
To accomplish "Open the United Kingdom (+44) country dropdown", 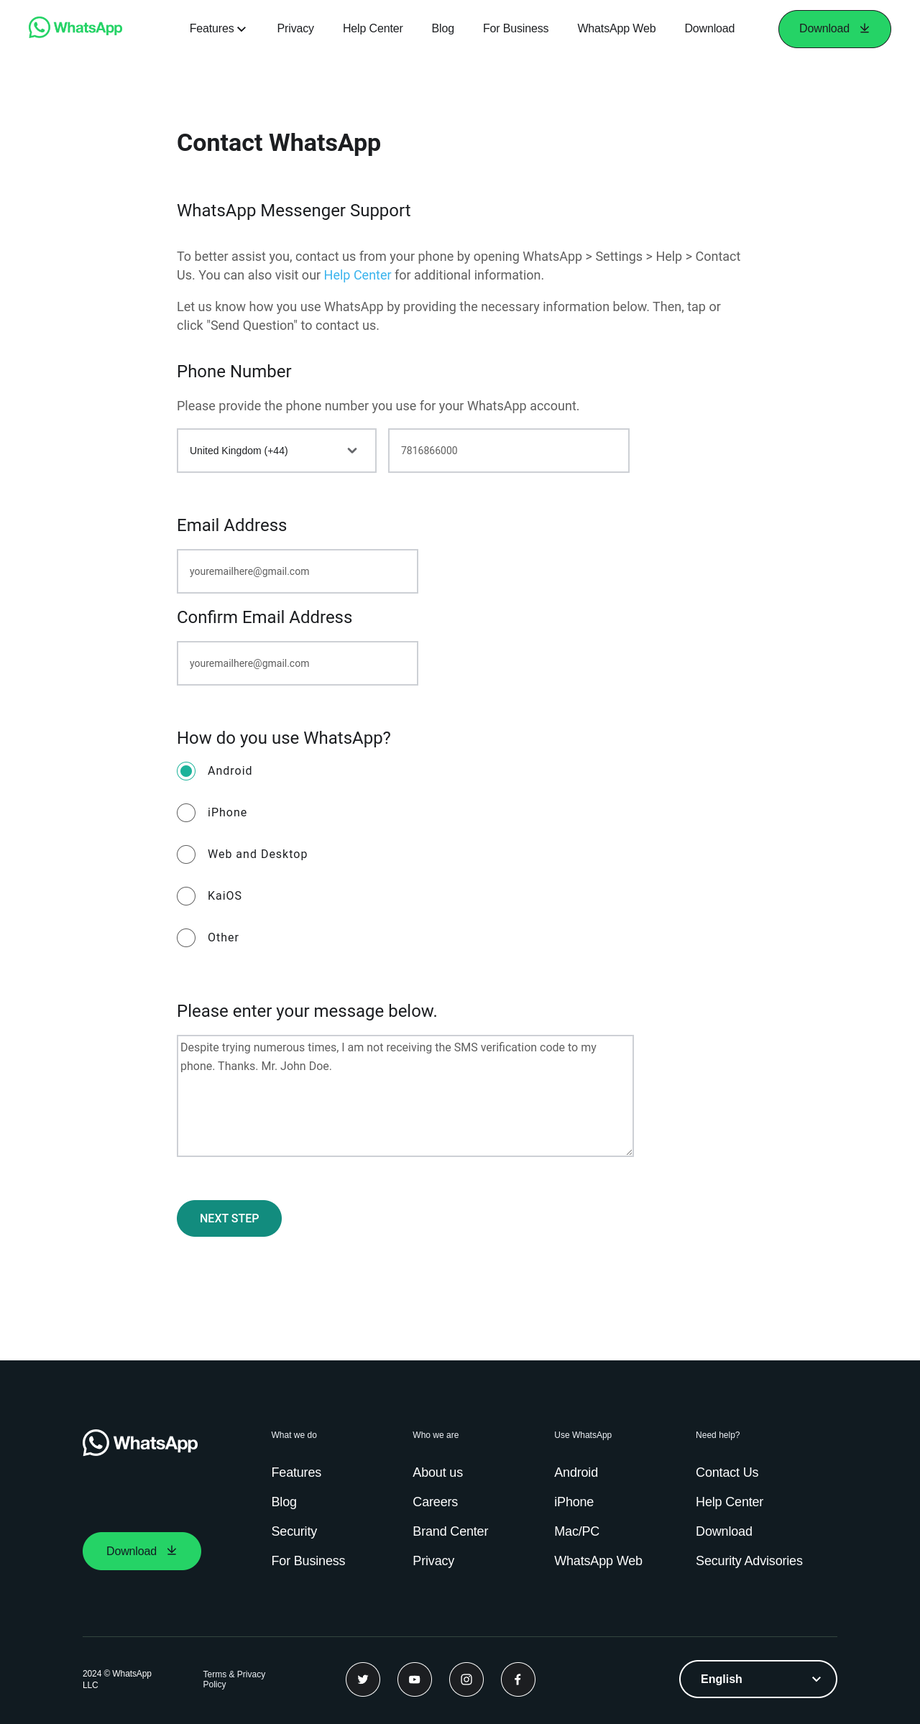I will pyautogui.click(x=276, y=451).
